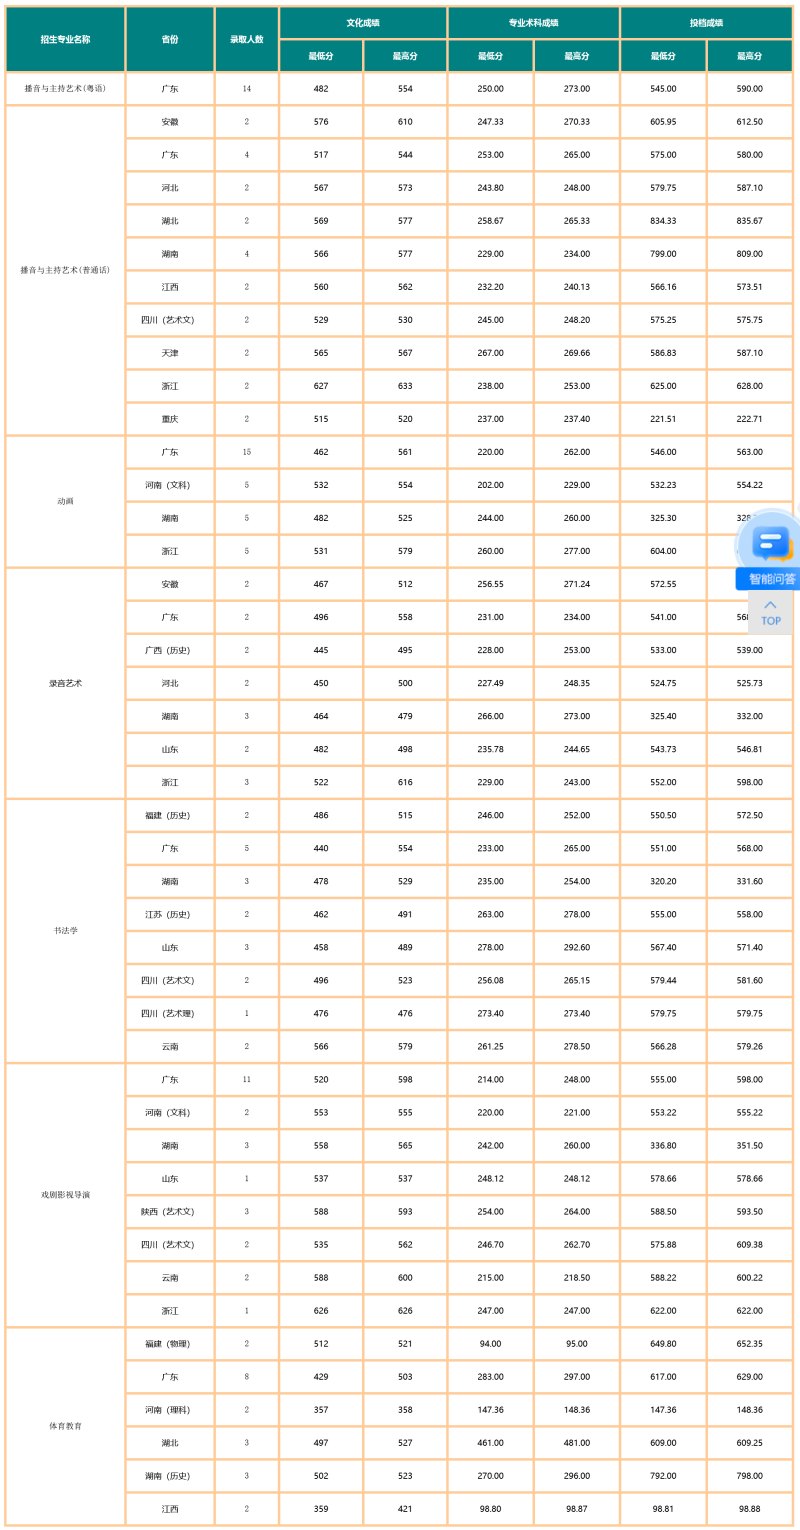Click the 动画 major cell
Viewport: 800px width, 1530px height.
(x=65, y=501)
